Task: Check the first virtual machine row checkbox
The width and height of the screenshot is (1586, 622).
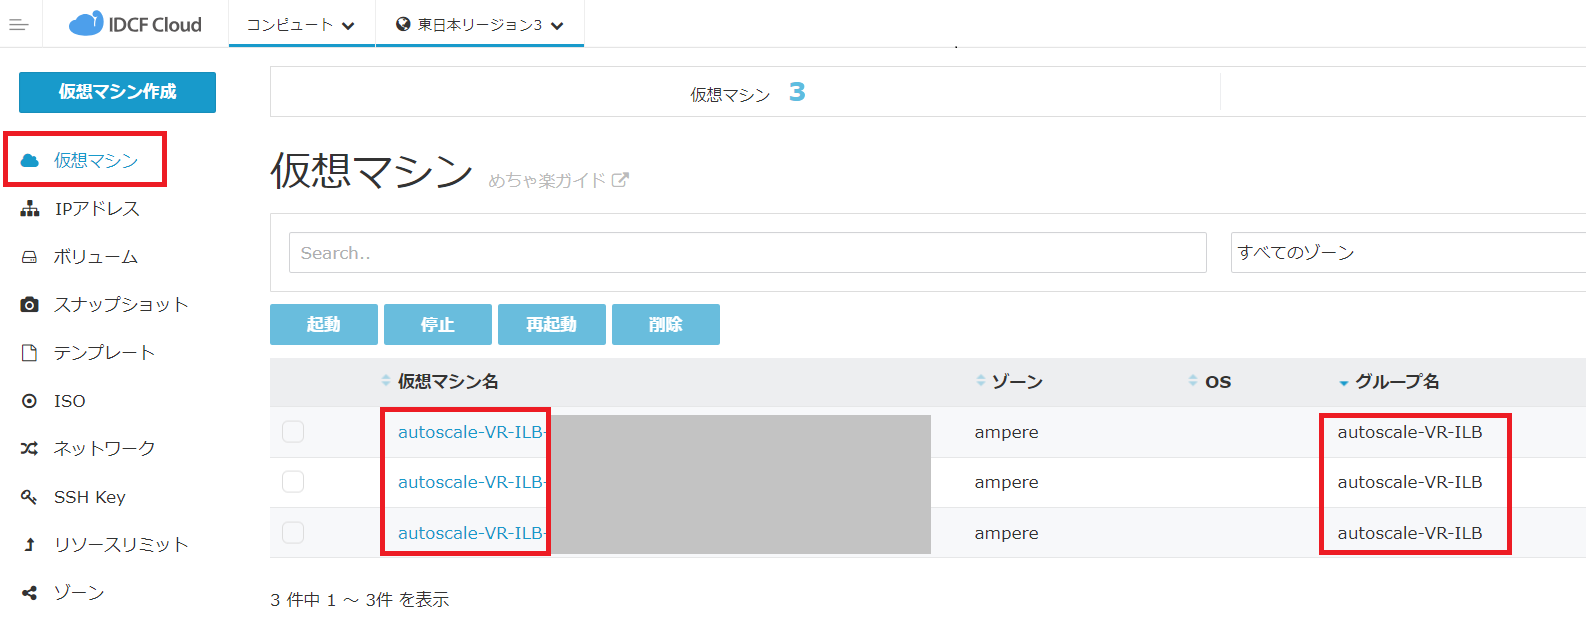Action: coord(293,432)
